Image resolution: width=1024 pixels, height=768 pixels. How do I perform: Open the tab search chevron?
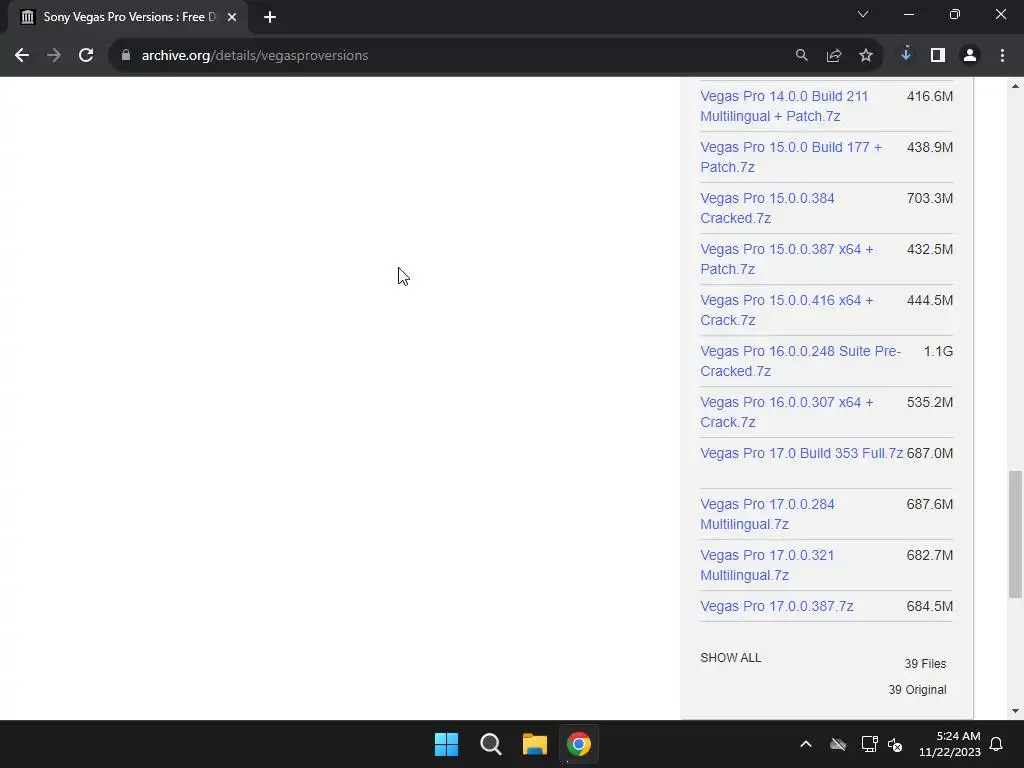[x=863, y=14]
